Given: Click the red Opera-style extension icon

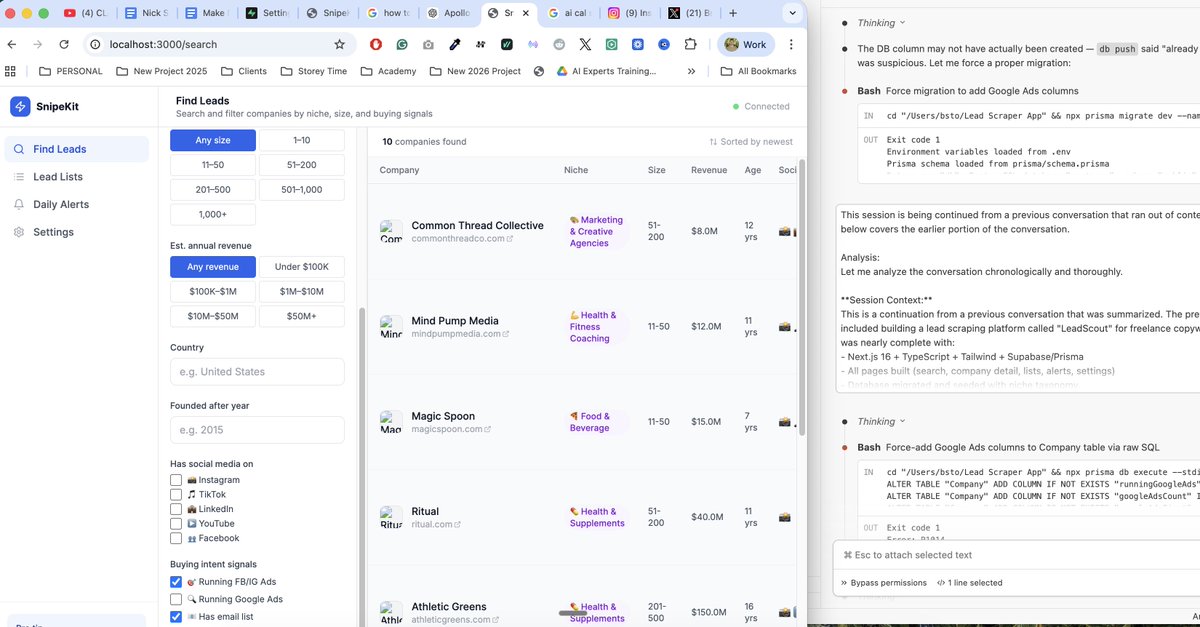Looking at the screenshot, I should click(376, 44).
